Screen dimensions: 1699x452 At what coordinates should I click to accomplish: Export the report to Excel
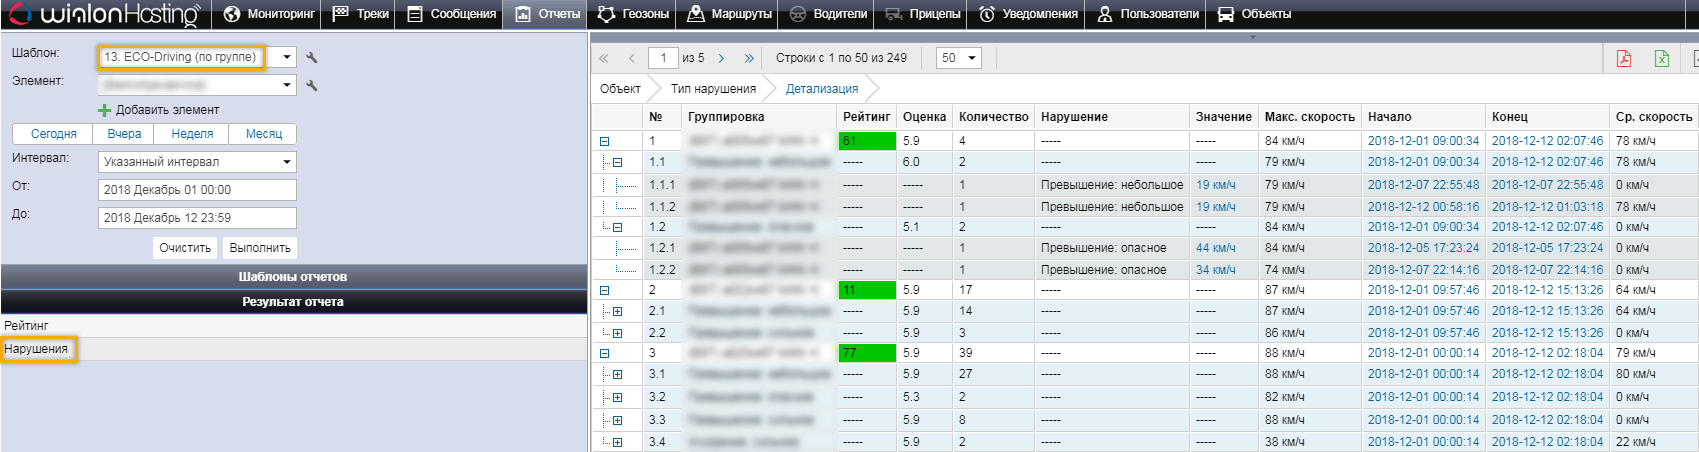click(x=1661, y=59)
